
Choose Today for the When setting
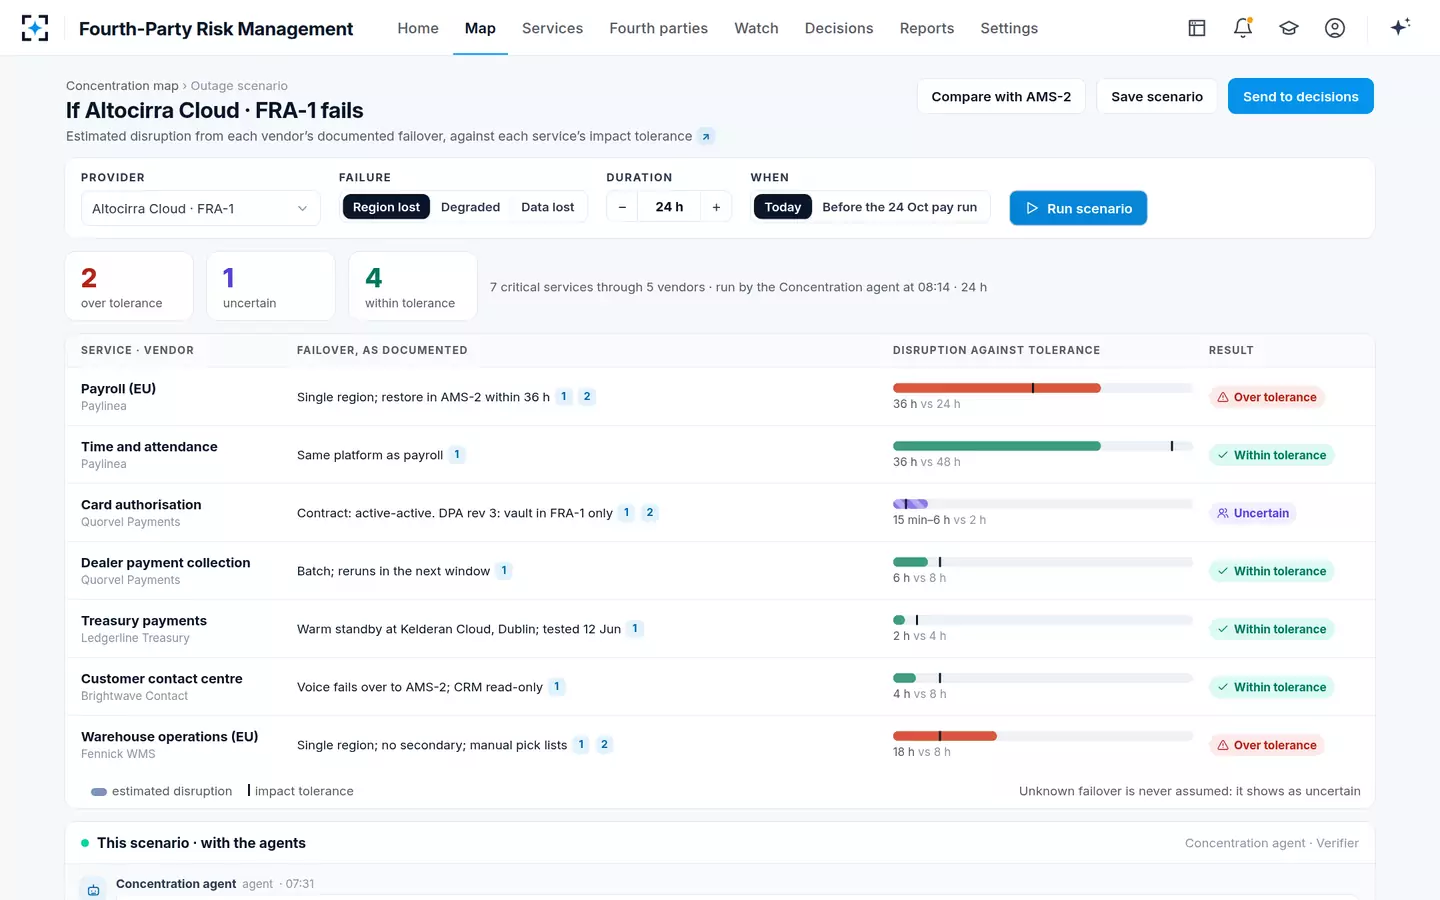782,207
